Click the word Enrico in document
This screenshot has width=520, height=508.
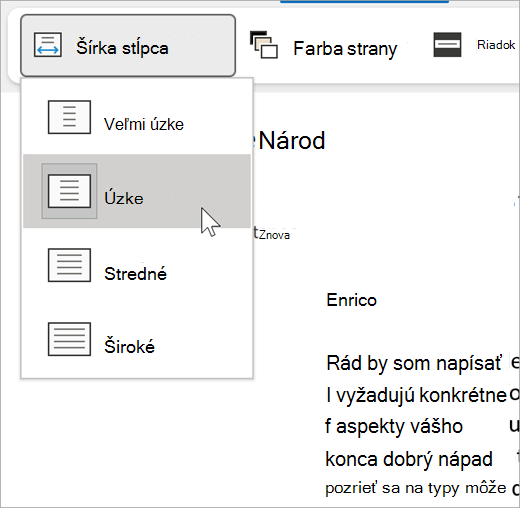[x=351, y=300]
